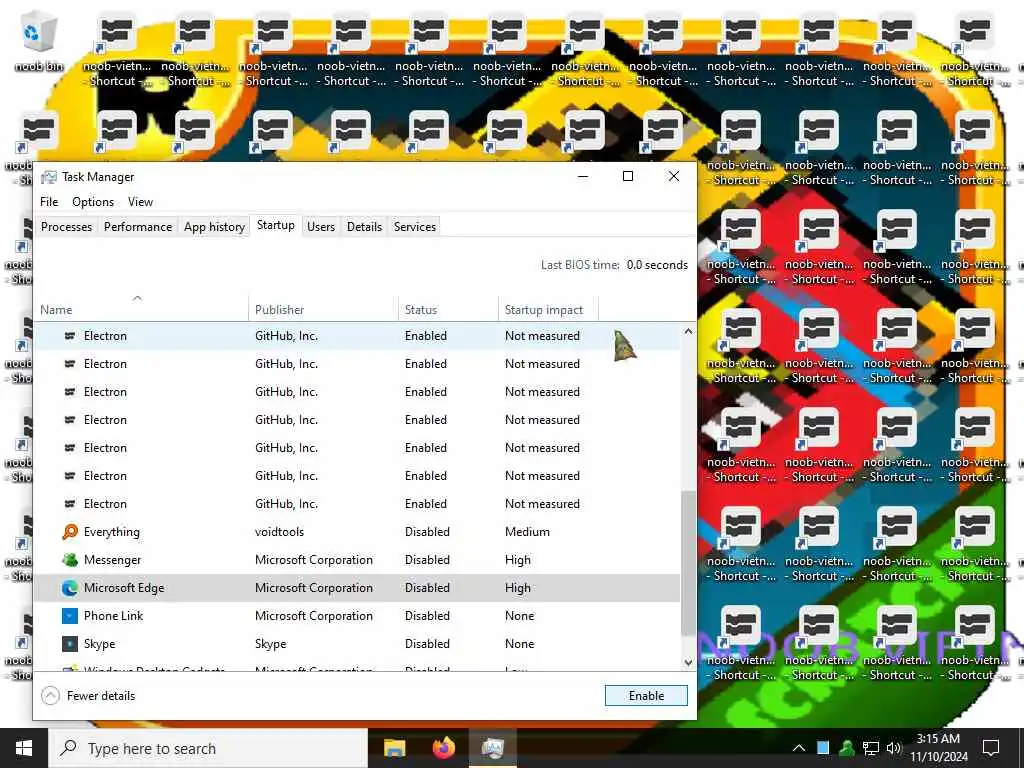Screen dimensions: 1024x768
Task: Click the startup list scroll down arrow
Action: point(688,662)
